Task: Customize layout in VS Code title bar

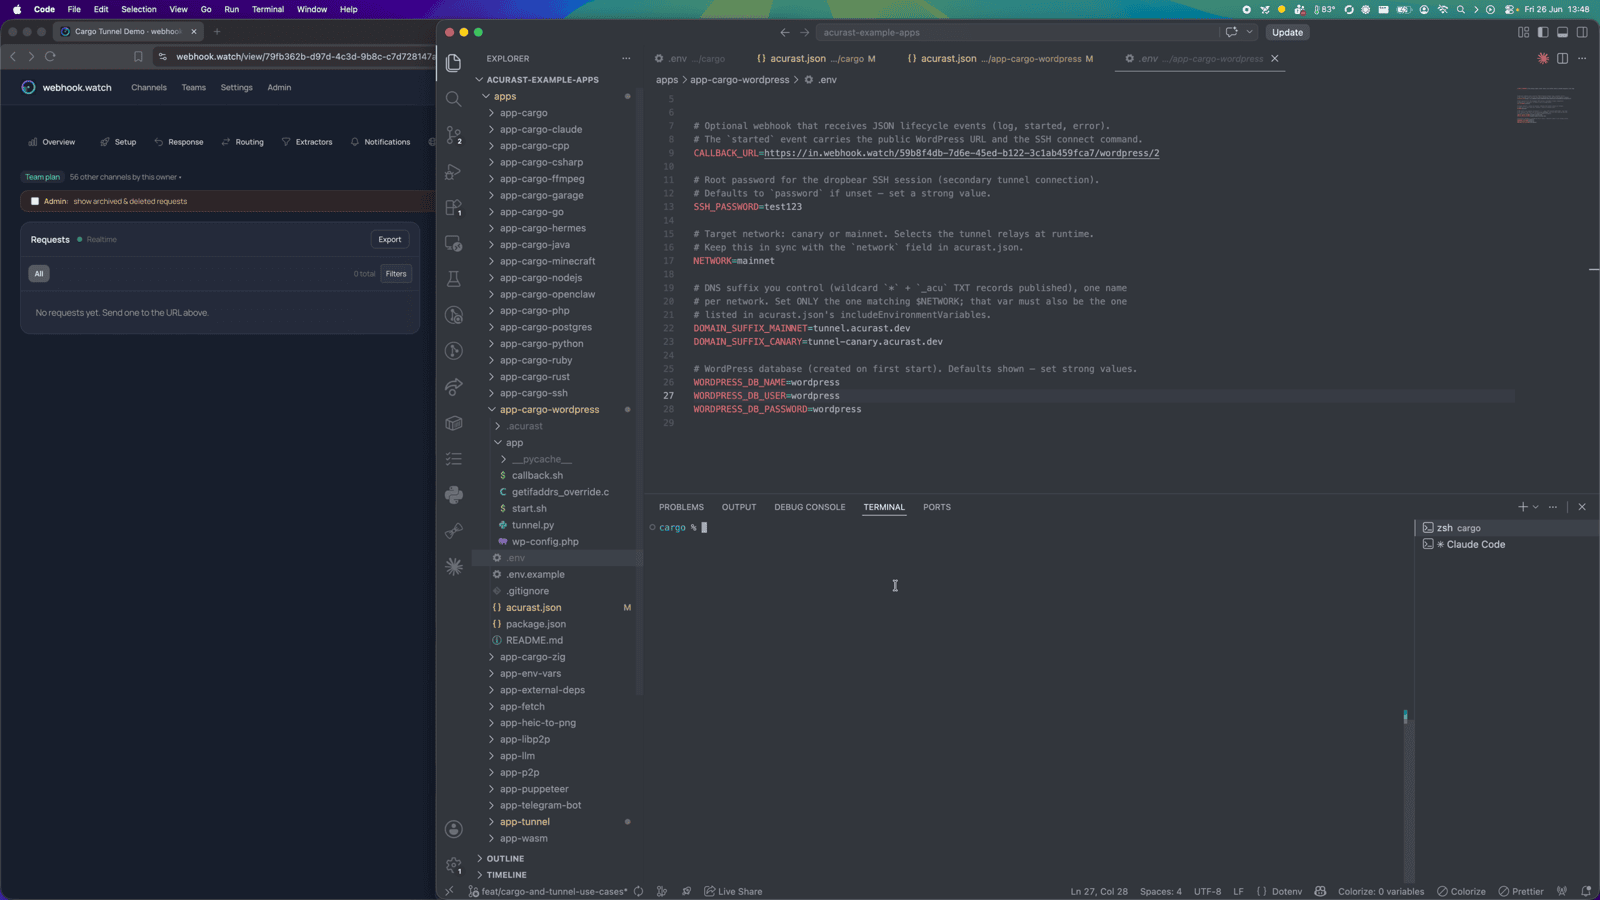Action: tap(1523, 32)
